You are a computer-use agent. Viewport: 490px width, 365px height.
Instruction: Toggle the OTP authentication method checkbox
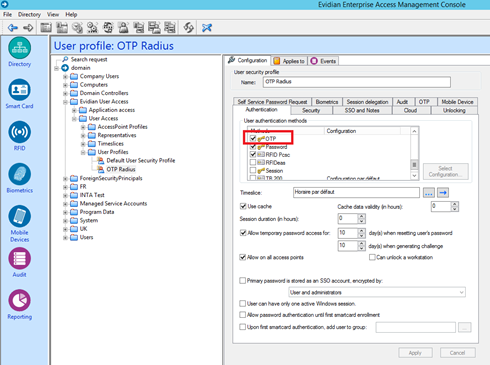click(253, 138)
